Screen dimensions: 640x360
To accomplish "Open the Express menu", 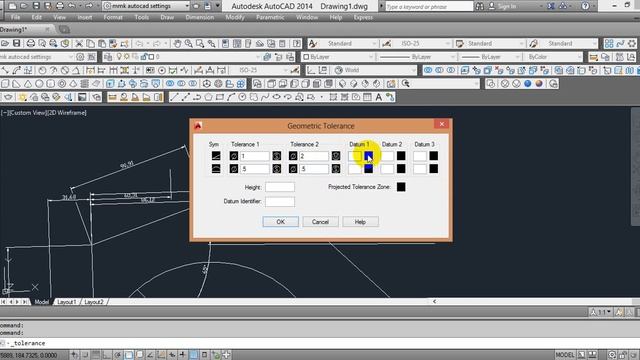I will click(363, 17).
